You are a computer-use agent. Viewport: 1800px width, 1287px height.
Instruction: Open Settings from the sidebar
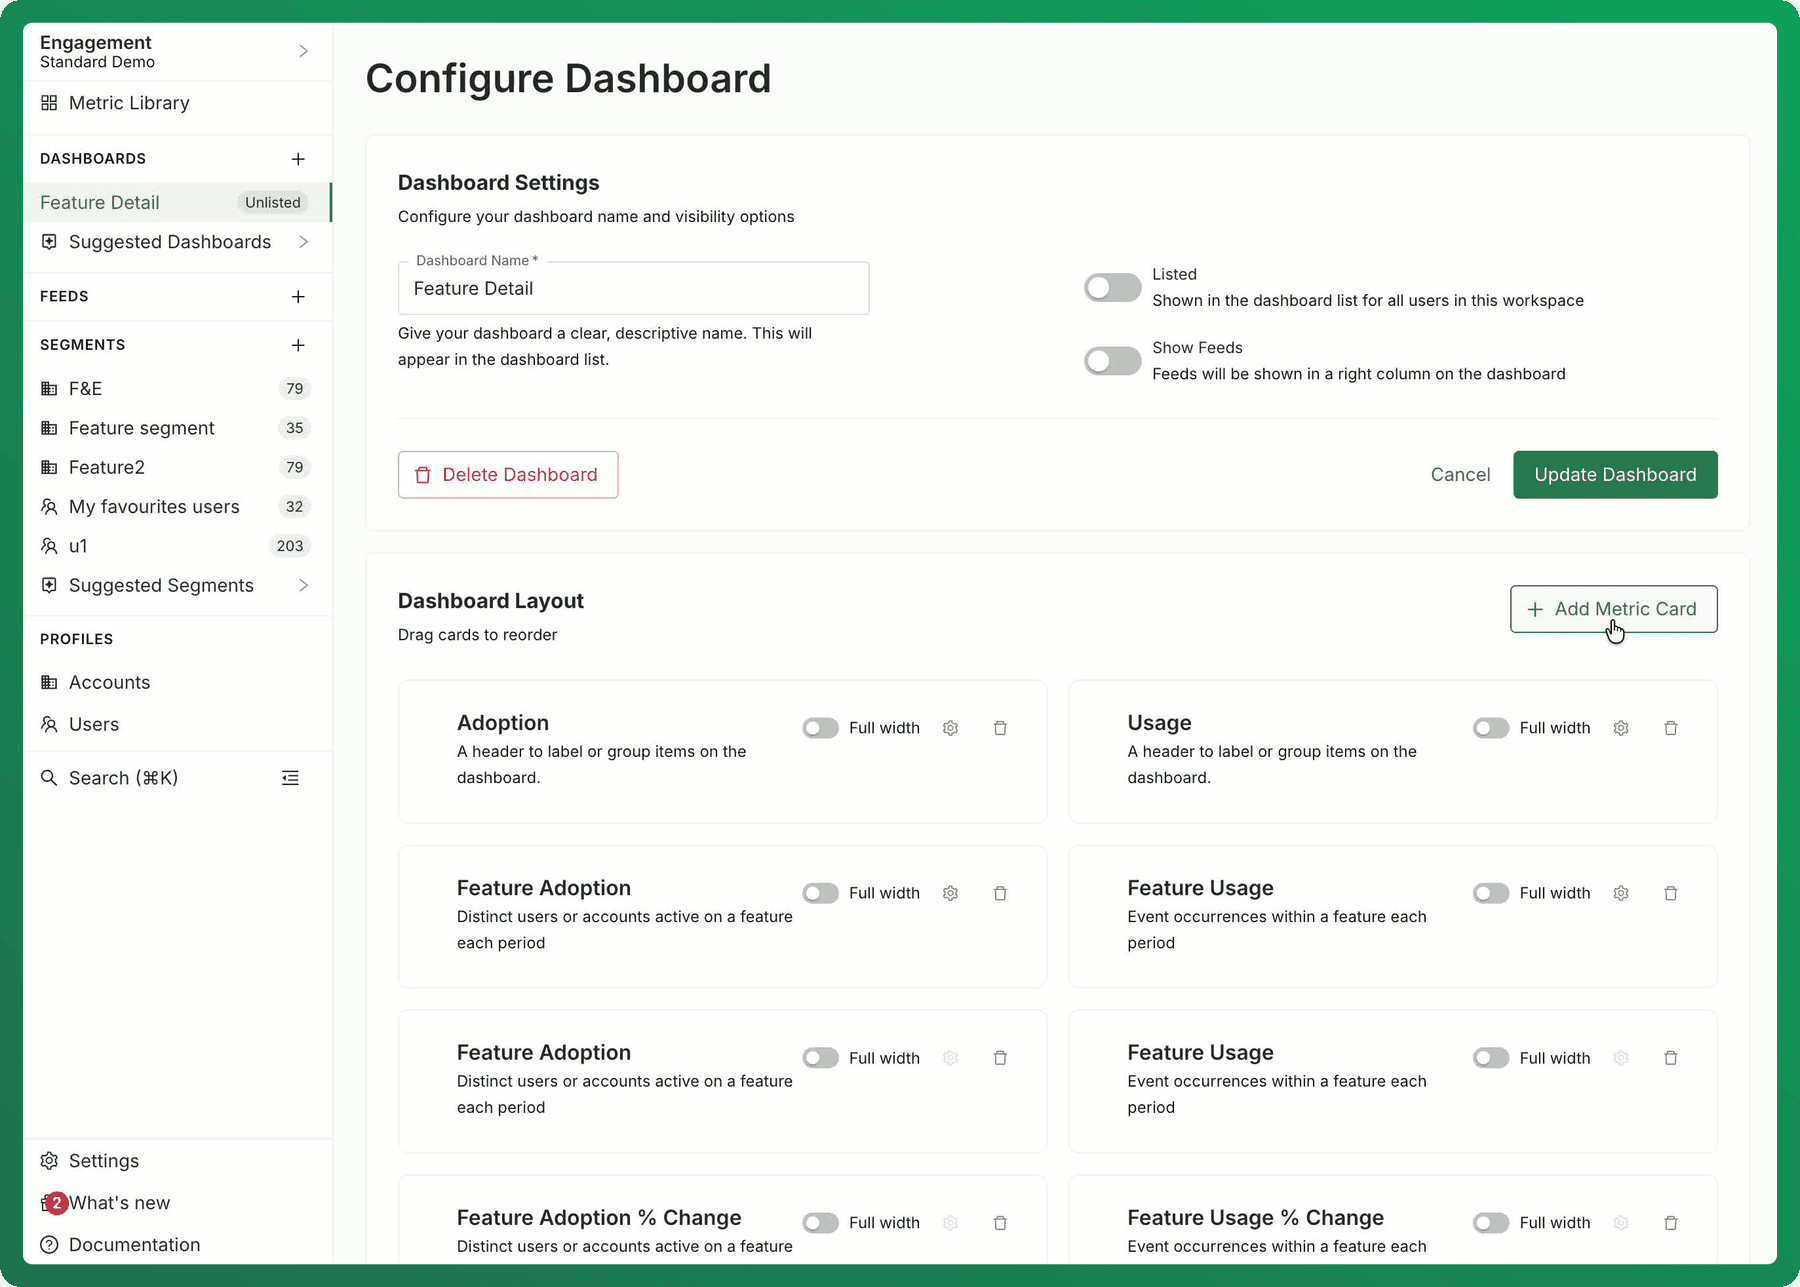click(177, 1161)
